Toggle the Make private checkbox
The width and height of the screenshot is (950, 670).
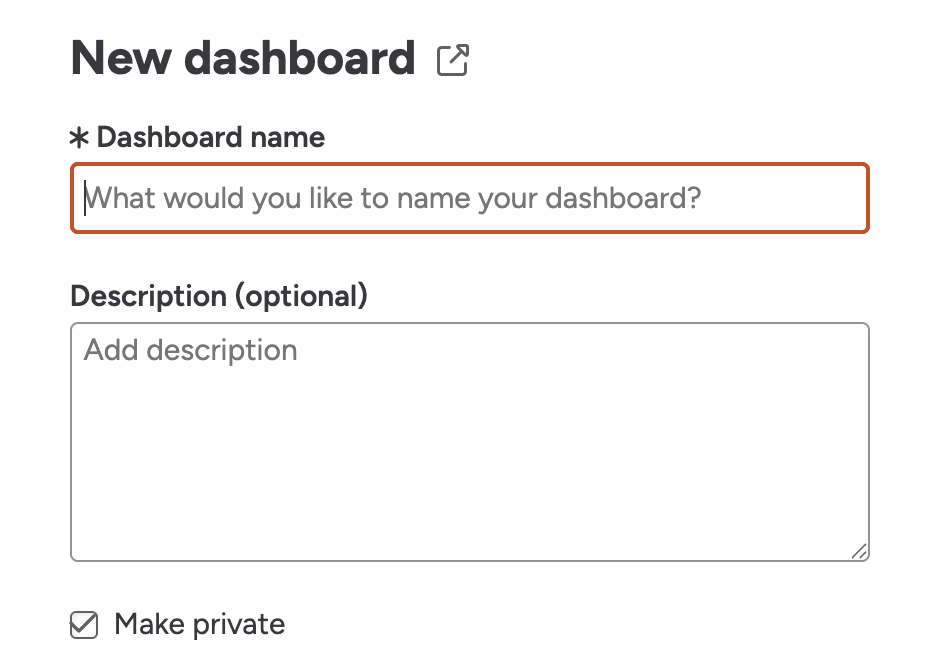tap(84, 625)
